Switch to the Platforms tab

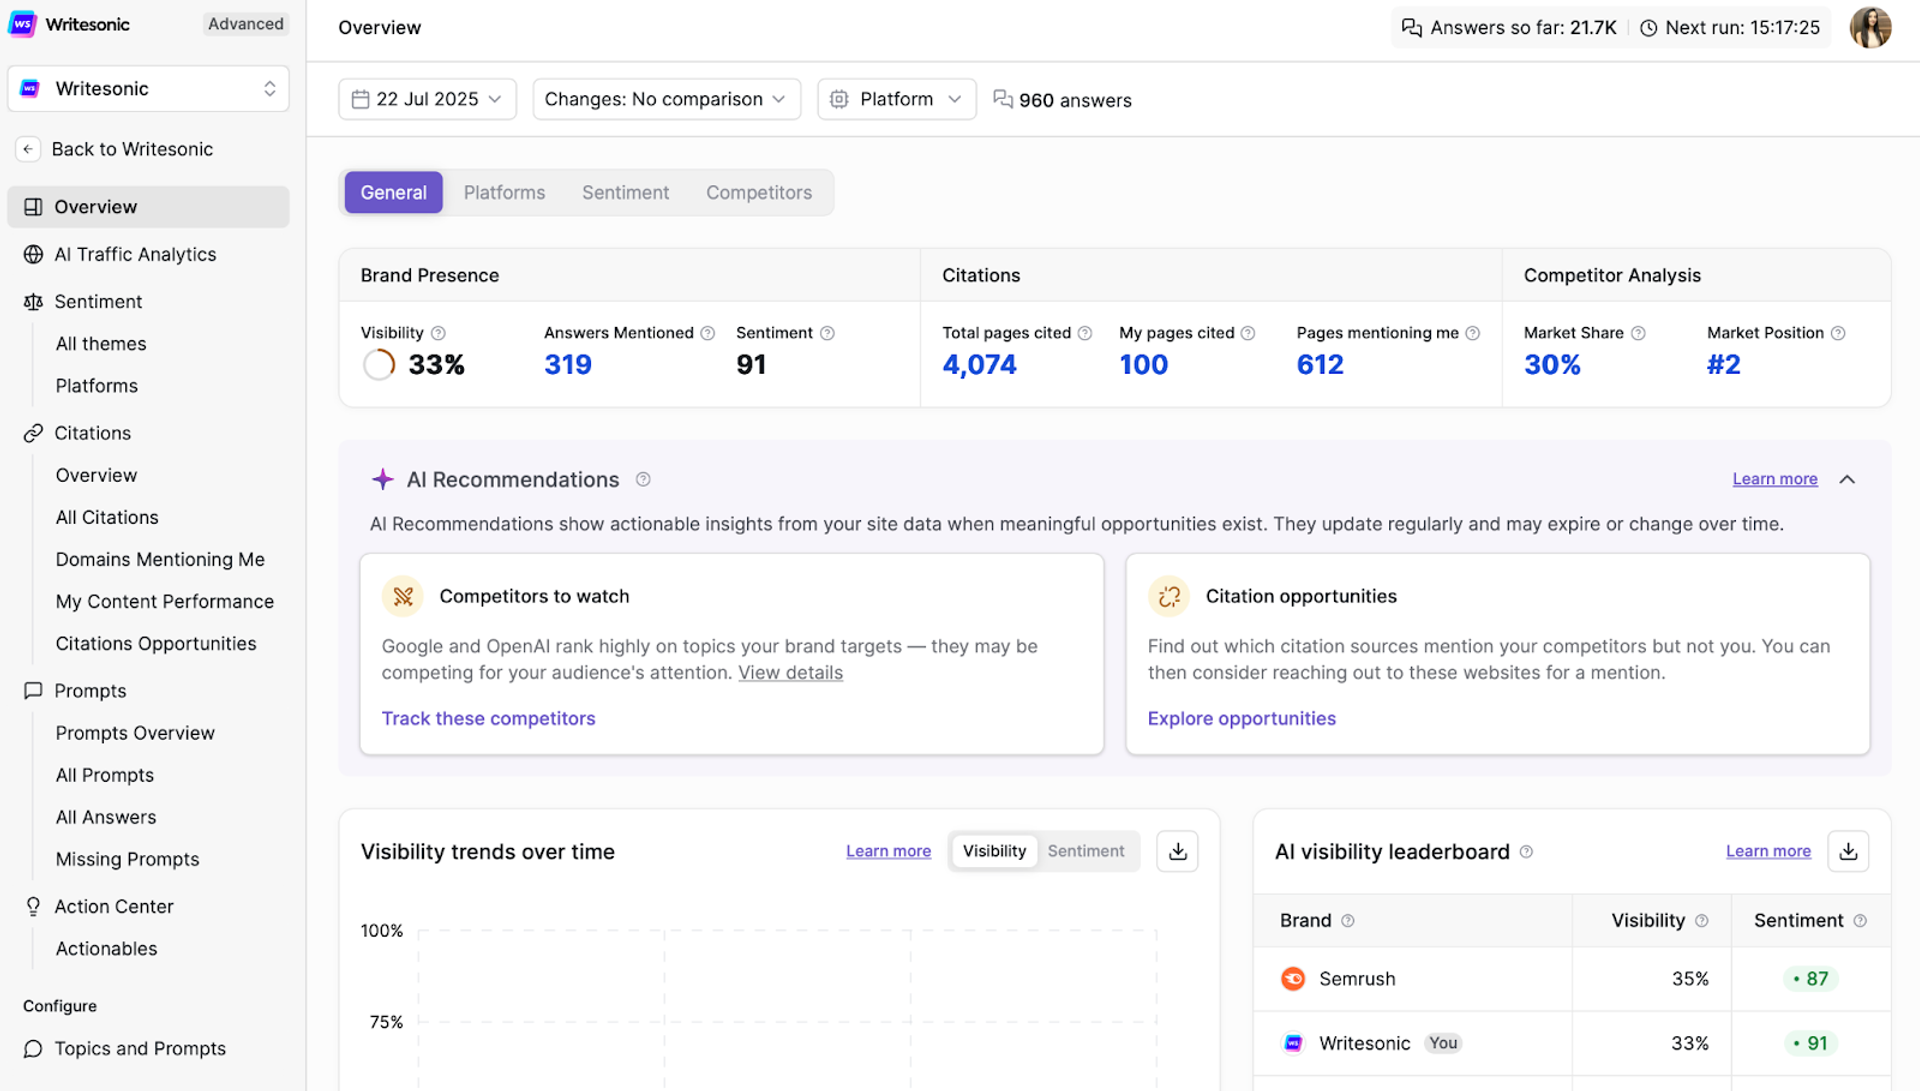click(x=504, y=192)
